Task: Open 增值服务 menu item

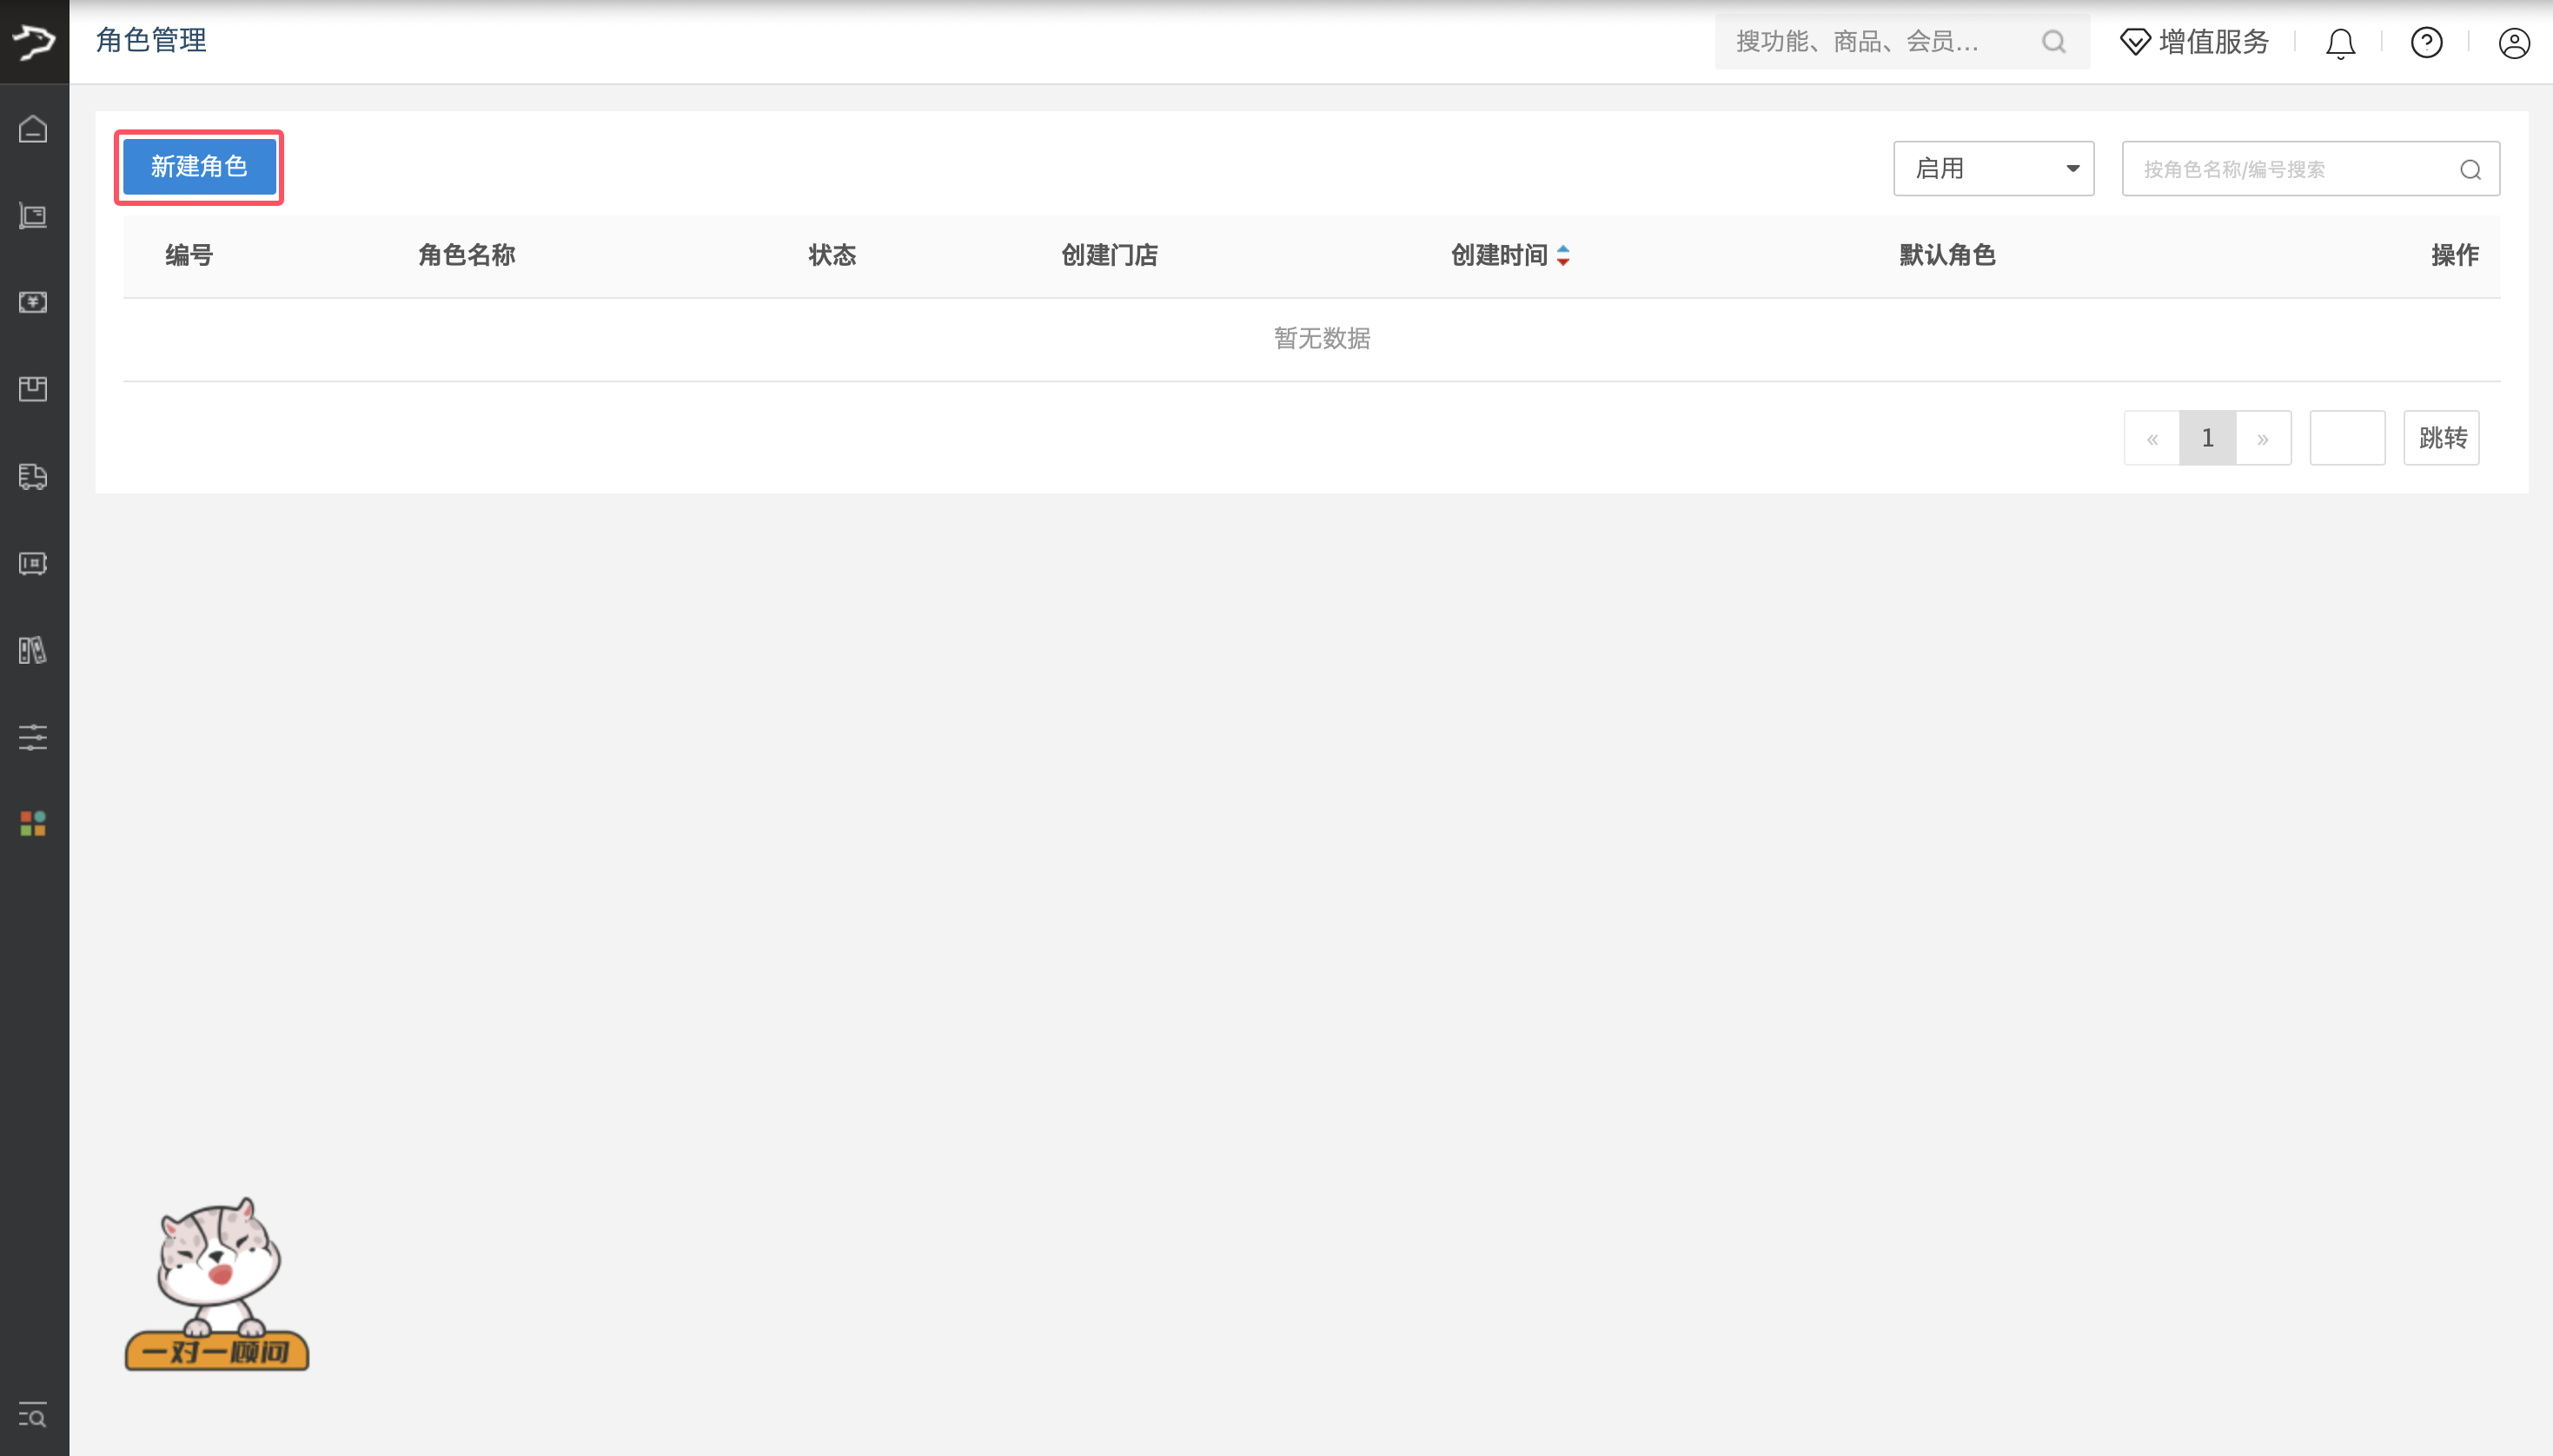Action: 2195,42
